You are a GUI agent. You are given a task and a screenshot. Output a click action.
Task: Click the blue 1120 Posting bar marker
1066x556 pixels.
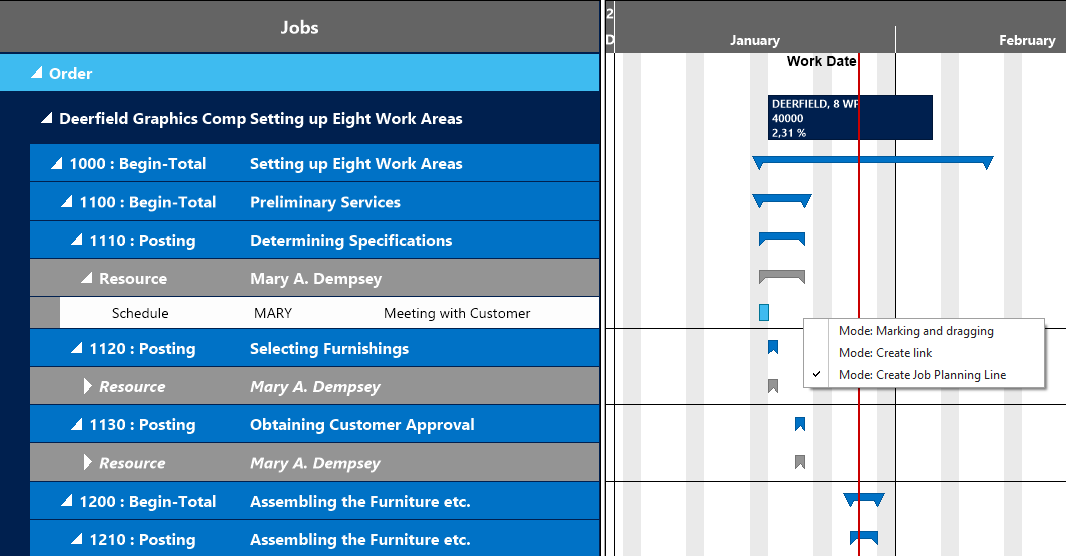pos(773,347)
